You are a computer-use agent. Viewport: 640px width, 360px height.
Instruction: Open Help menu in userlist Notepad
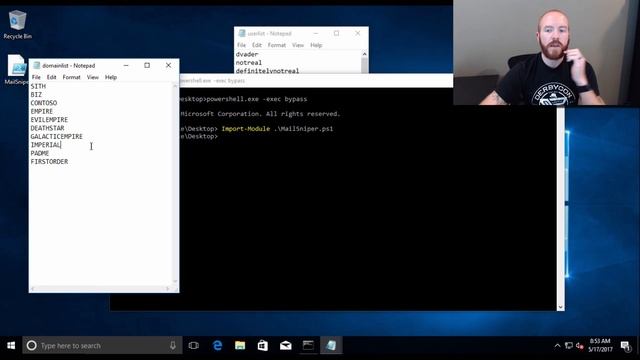click(x=316, y=45)
